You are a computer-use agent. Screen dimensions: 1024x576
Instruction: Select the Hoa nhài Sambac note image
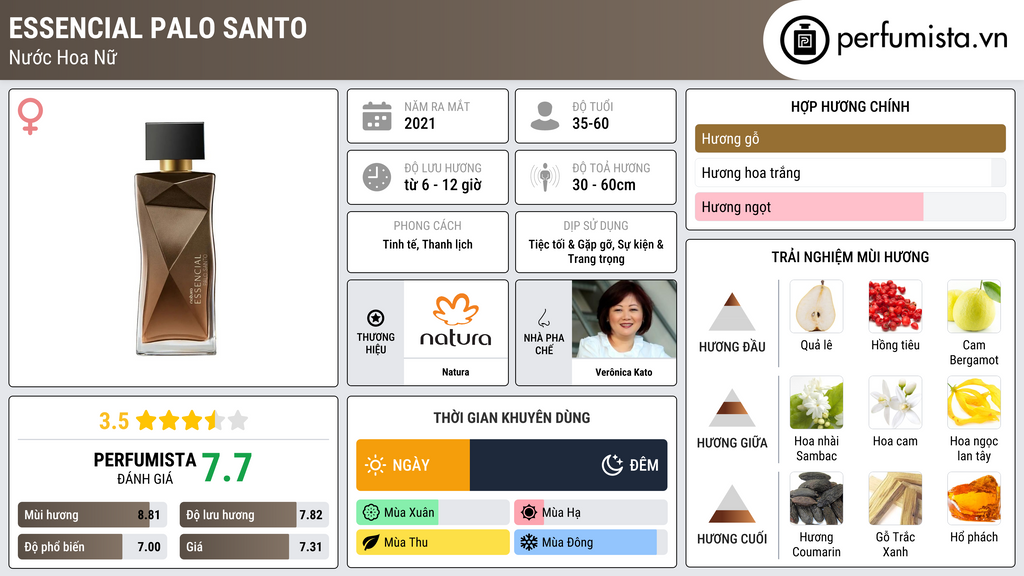[816, 402]
